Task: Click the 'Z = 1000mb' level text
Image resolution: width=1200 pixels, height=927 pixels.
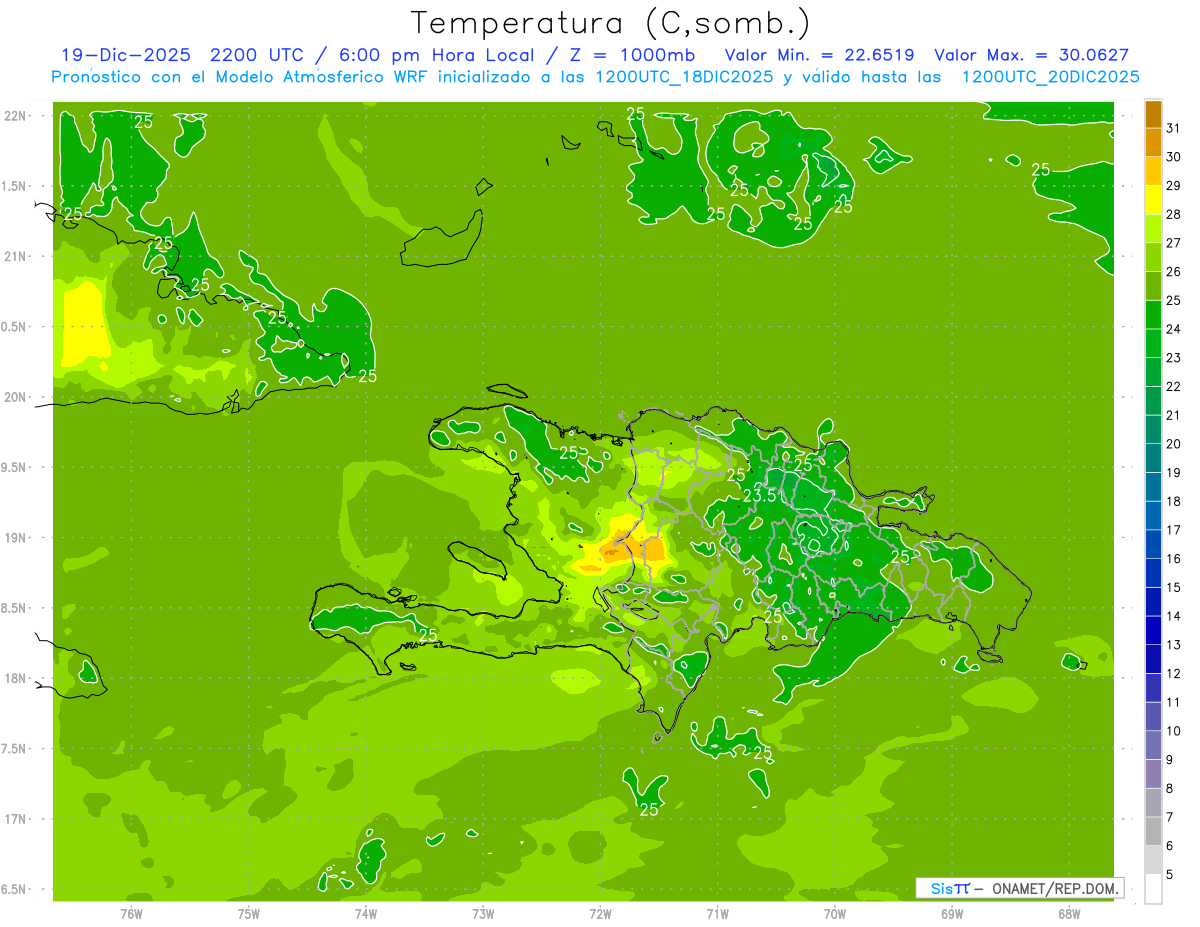Action: click(x=631, y=55)
